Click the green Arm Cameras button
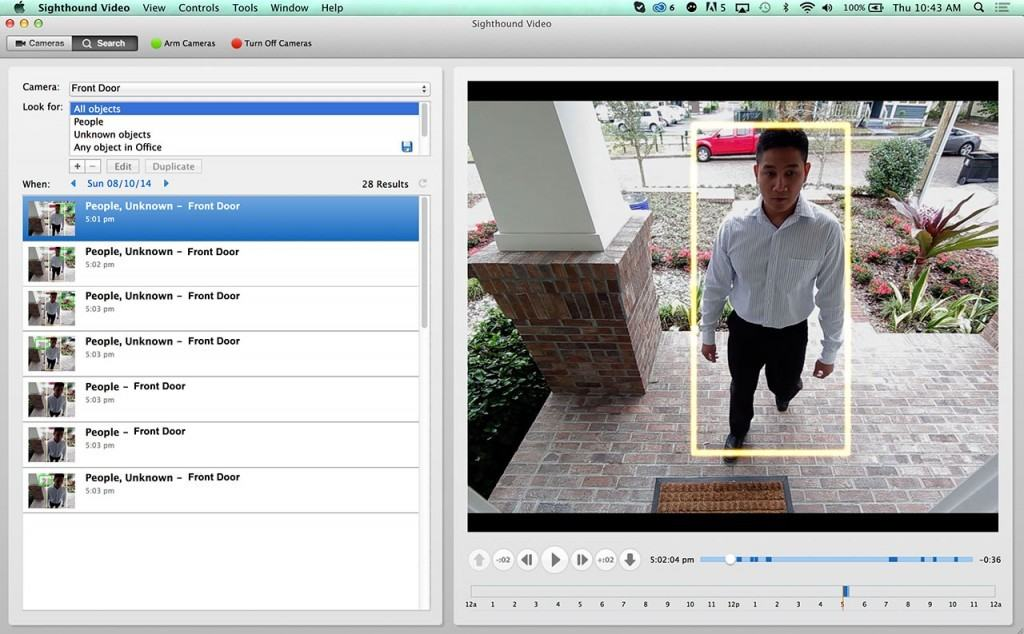The height and width of the screenshot is (634, 1024). 183,43
